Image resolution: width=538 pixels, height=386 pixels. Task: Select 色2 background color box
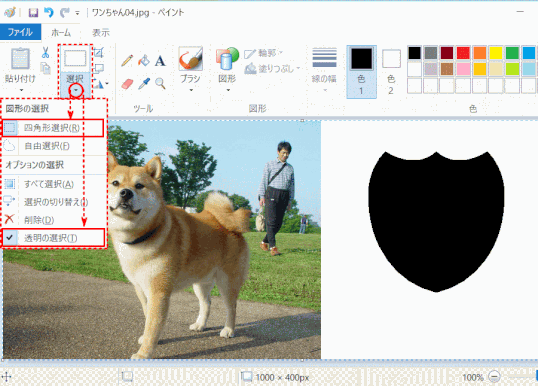[391, 72]
